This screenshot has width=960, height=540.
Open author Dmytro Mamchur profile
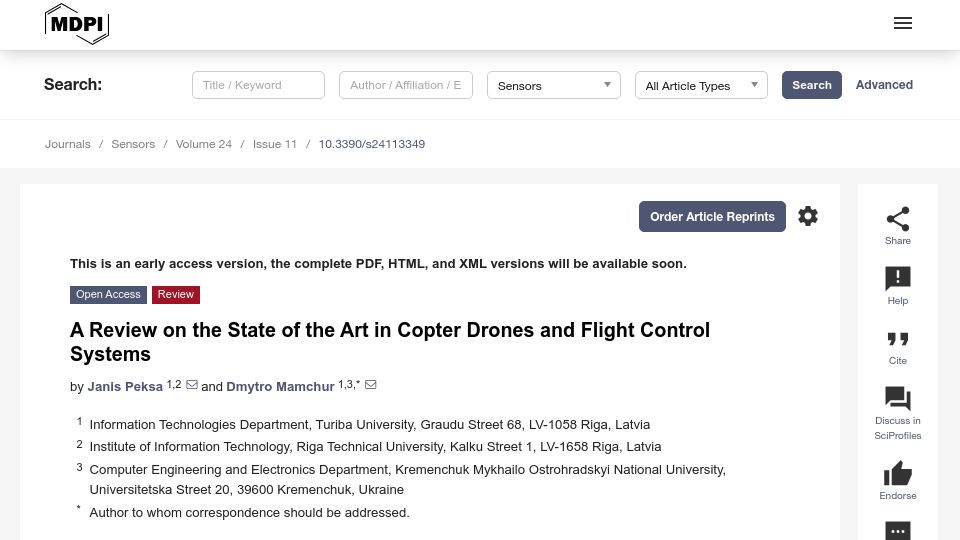click(280, 386)
